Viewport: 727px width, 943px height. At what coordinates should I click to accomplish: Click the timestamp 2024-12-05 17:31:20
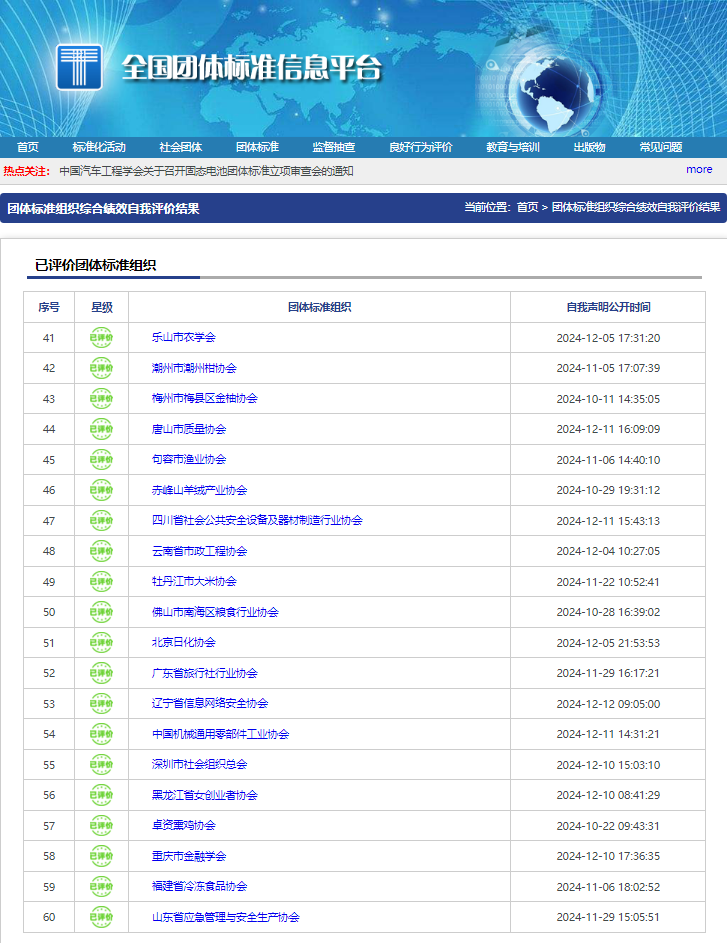click(608, 338)
